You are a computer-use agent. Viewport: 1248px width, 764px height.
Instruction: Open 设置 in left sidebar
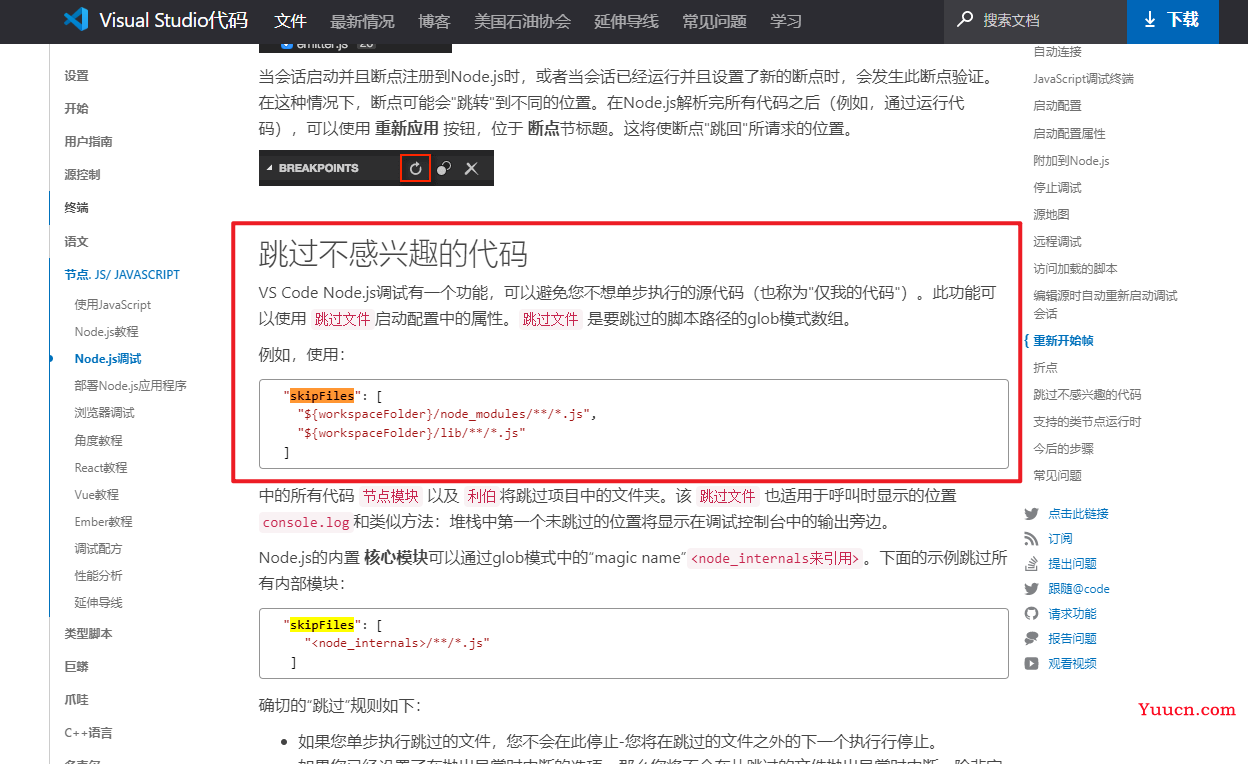76,75
